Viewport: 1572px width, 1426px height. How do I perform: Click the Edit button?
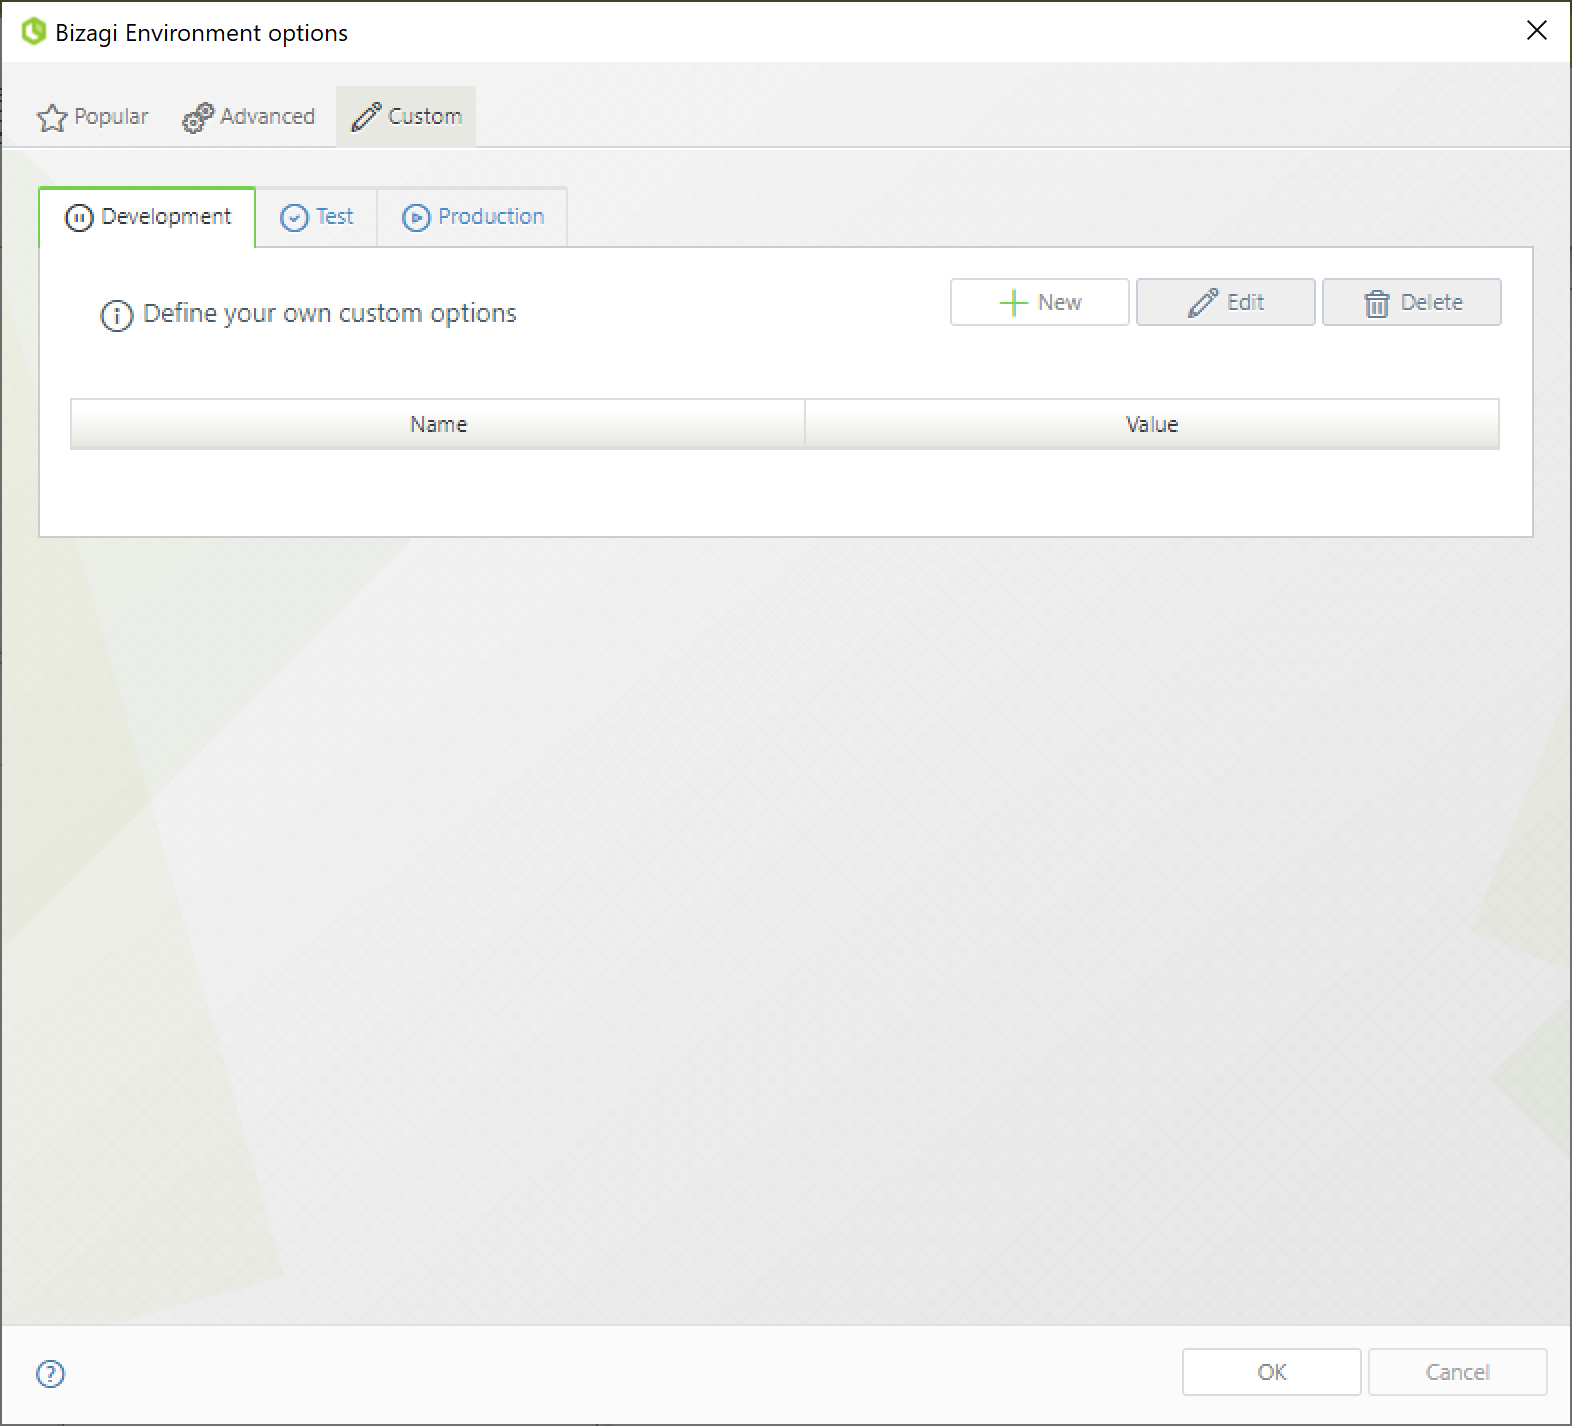pyautogui.click(x=1226, y=302)
